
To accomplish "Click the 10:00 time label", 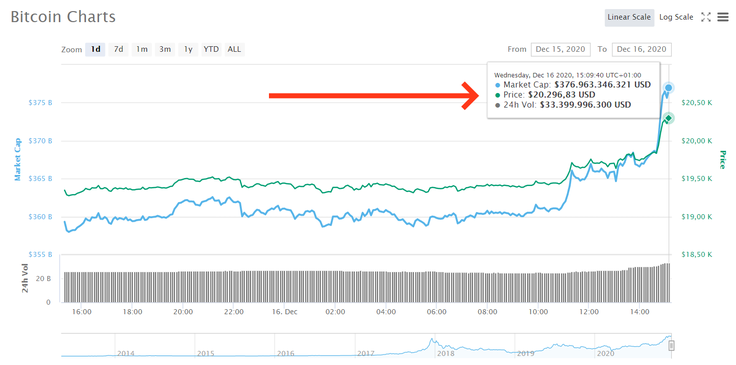I will click(x=538, y=312).
